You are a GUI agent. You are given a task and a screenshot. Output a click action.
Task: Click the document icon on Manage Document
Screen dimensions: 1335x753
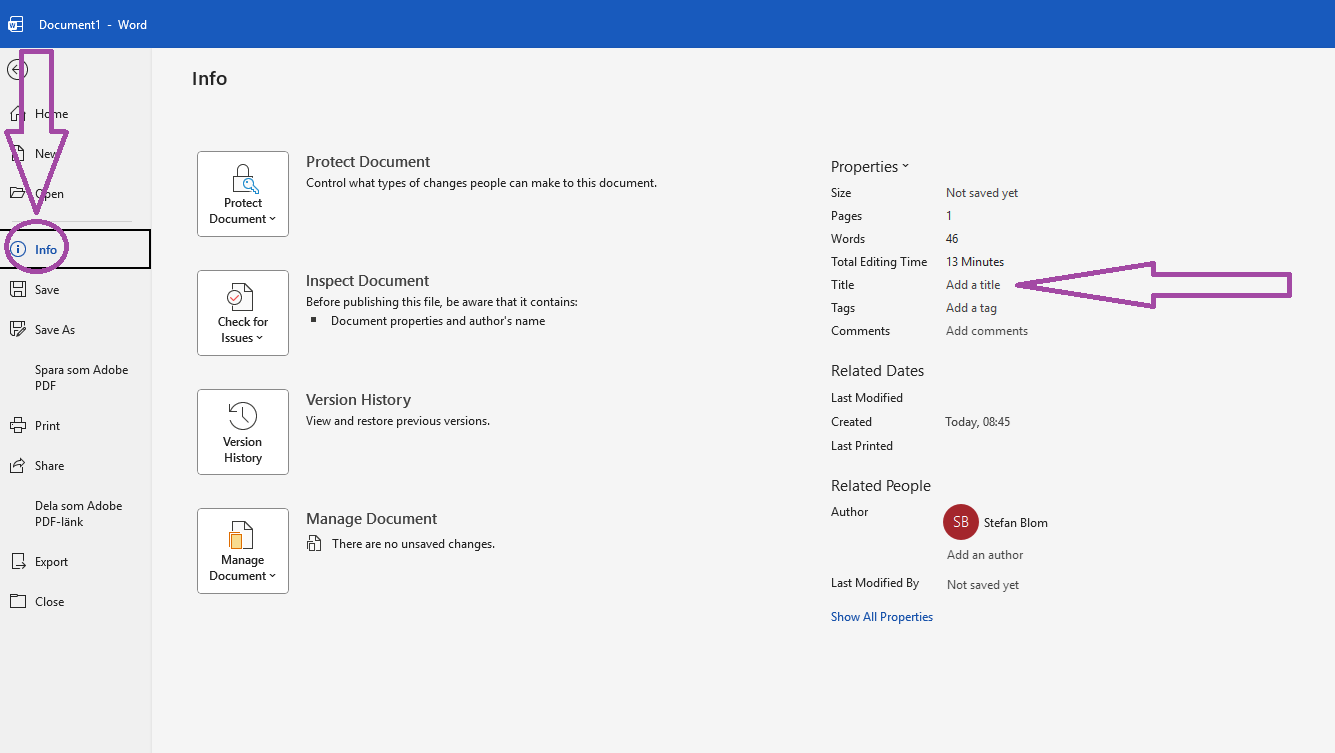point(241,535)
